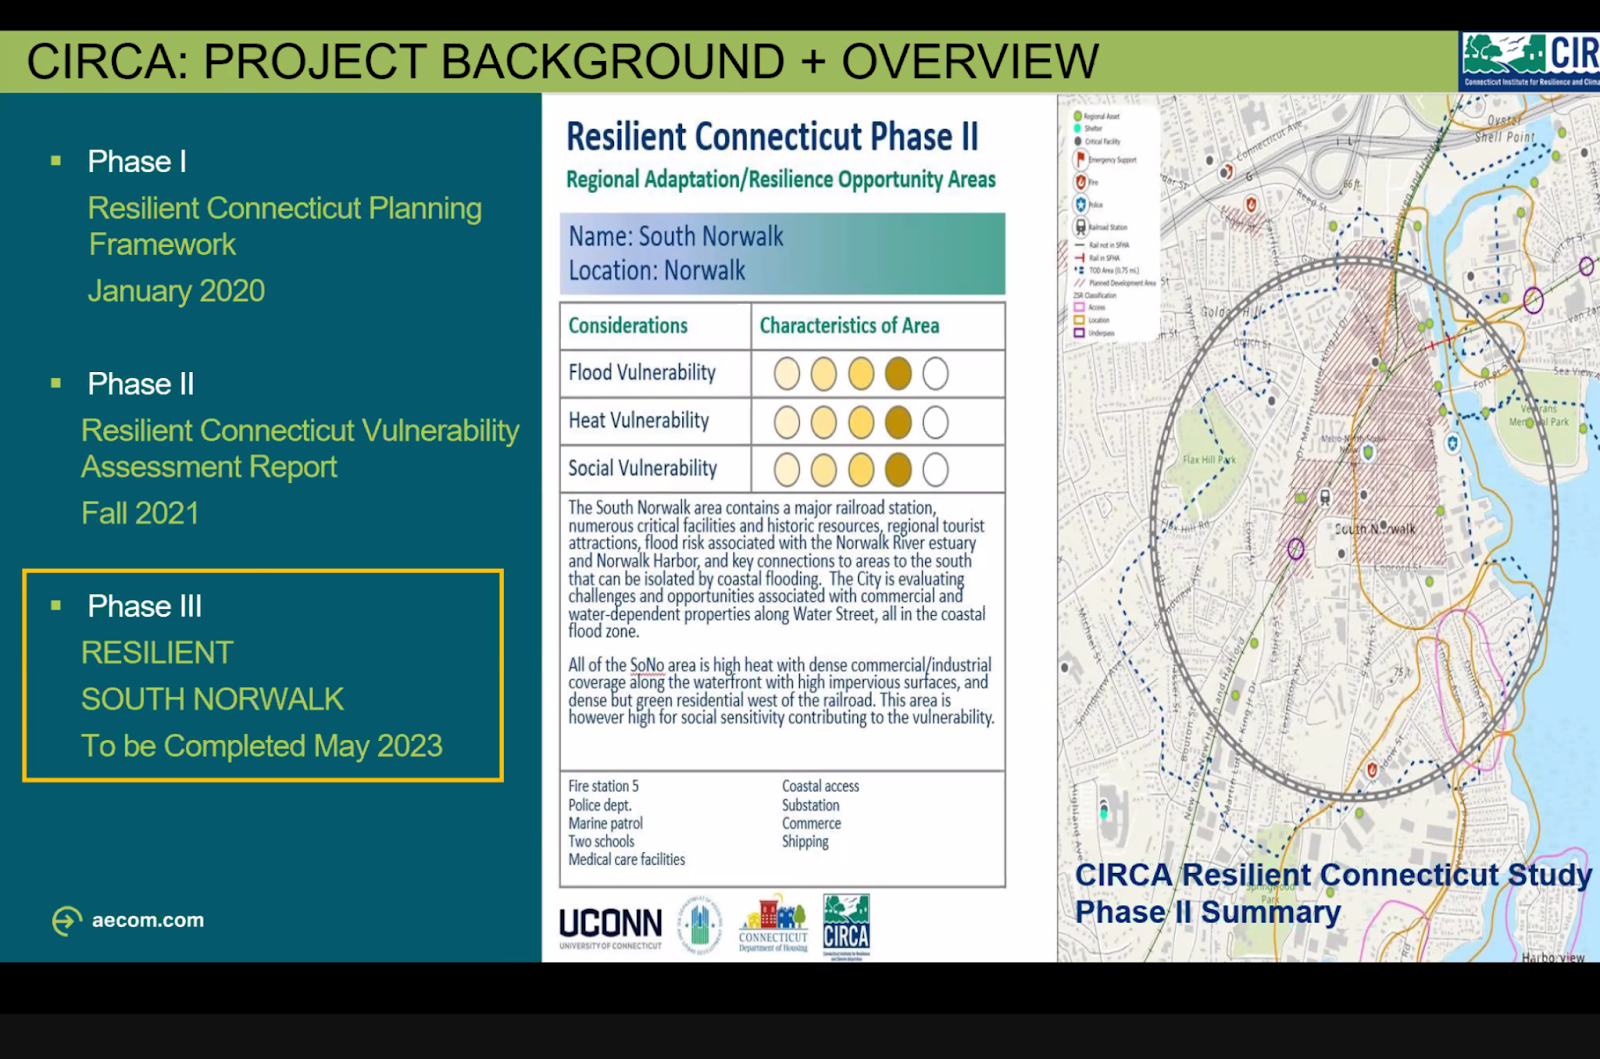Viewport: 1600px width, 1059px height.
Task: Click the 'Phase I' bullet heading
Action: [x=137, y=161]
